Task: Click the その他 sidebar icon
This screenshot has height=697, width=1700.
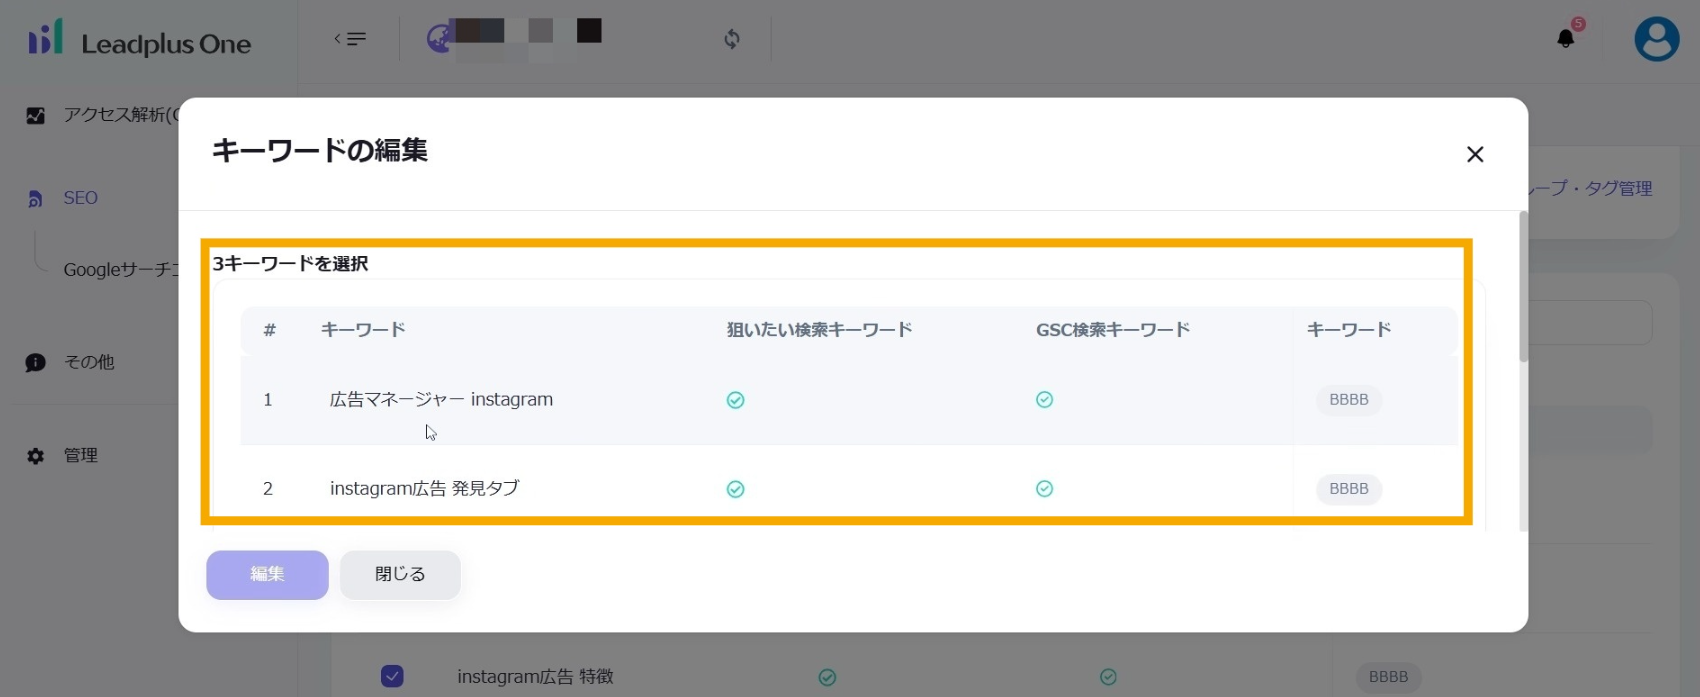Action: pyautogui.click(x=36, y=363)
